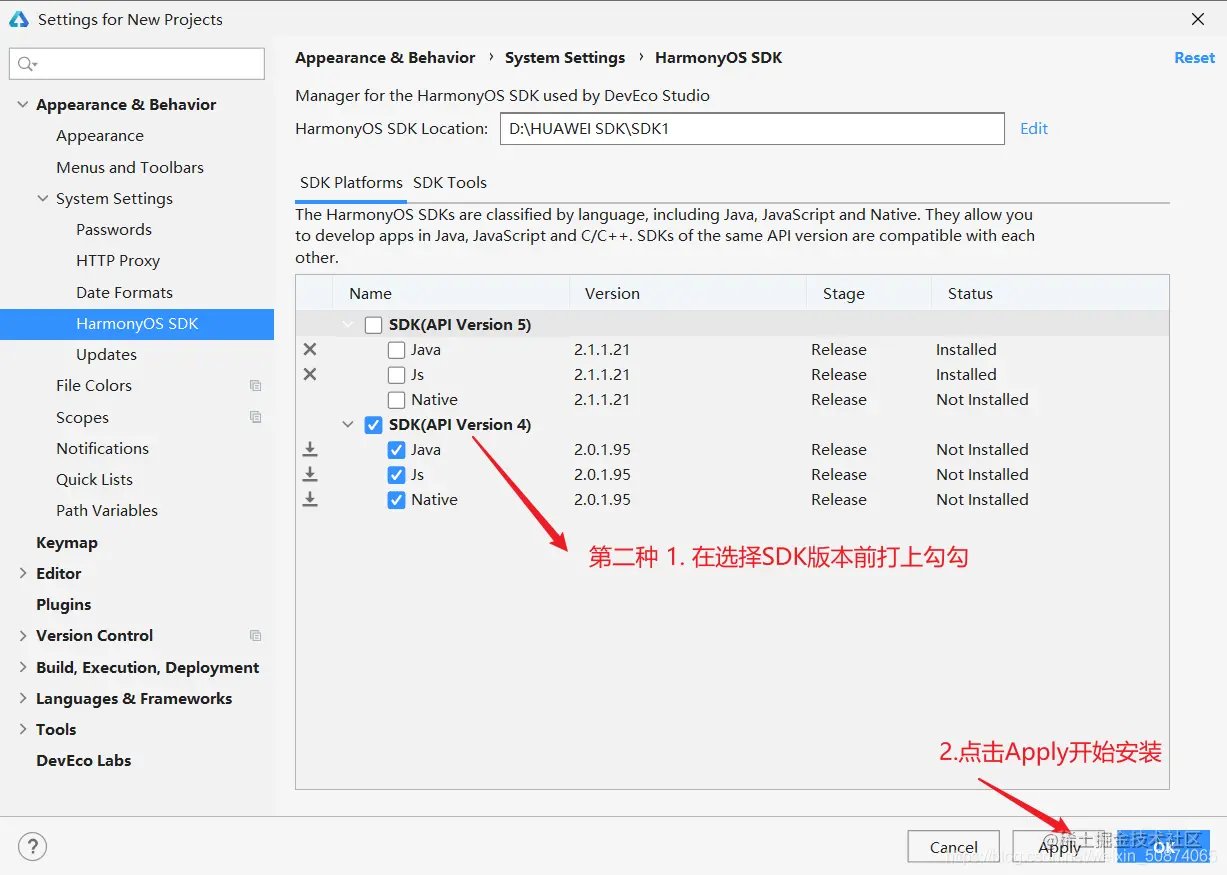Click the search magnifier icon in settings search

pos(26,64)
